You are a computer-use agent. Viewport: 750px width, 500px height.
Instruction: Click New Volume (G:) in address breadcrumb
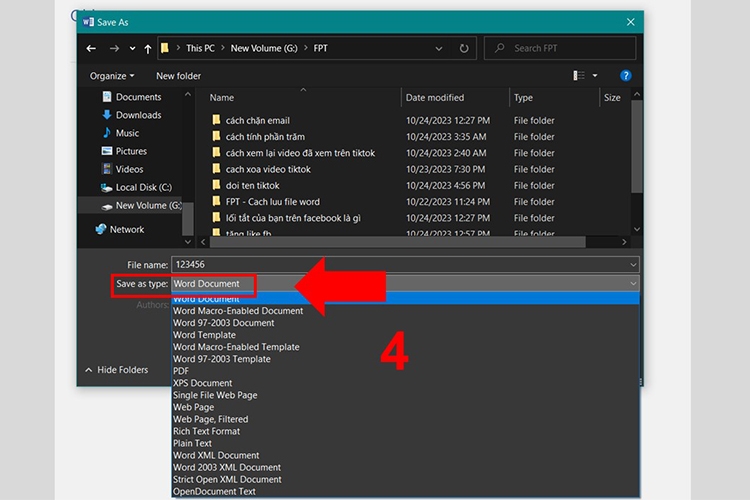coord(264,48)
